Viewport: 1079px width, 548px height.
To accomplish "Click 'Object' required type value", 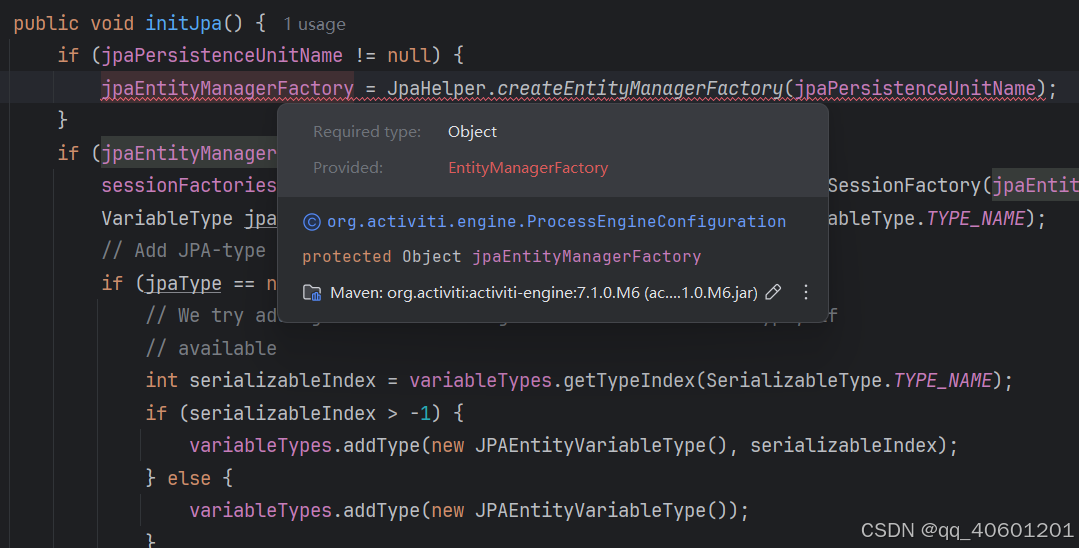I will (x=472, y=131).
